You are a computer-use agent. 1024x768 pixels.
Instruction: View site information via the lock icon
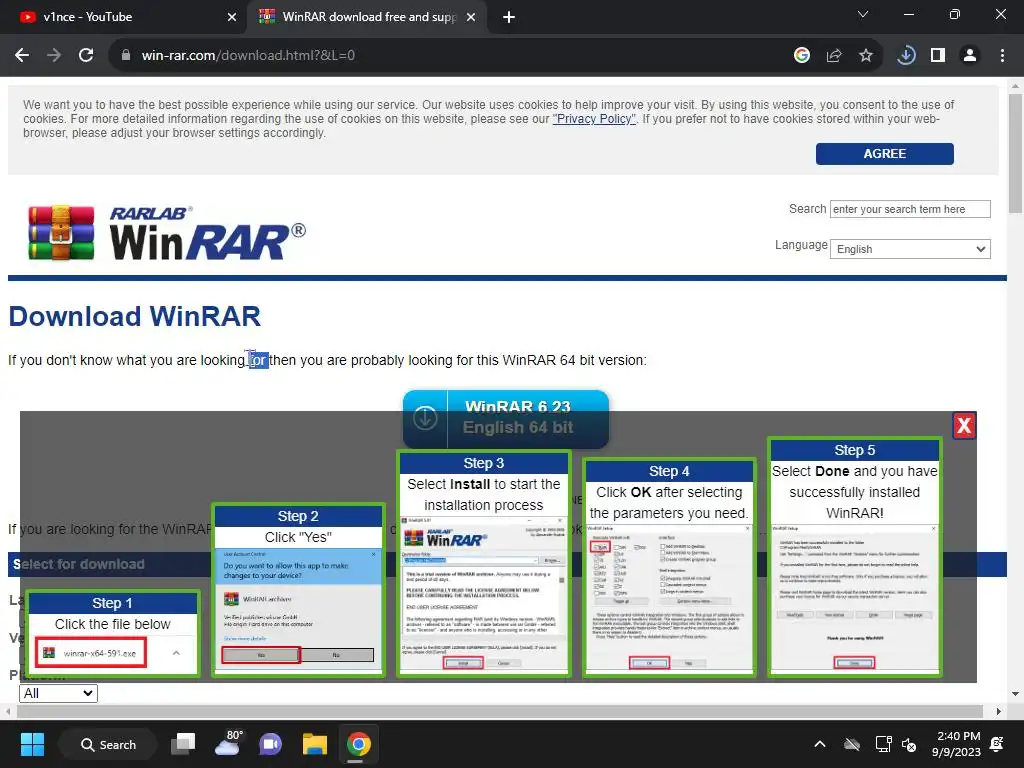point(126,56)
